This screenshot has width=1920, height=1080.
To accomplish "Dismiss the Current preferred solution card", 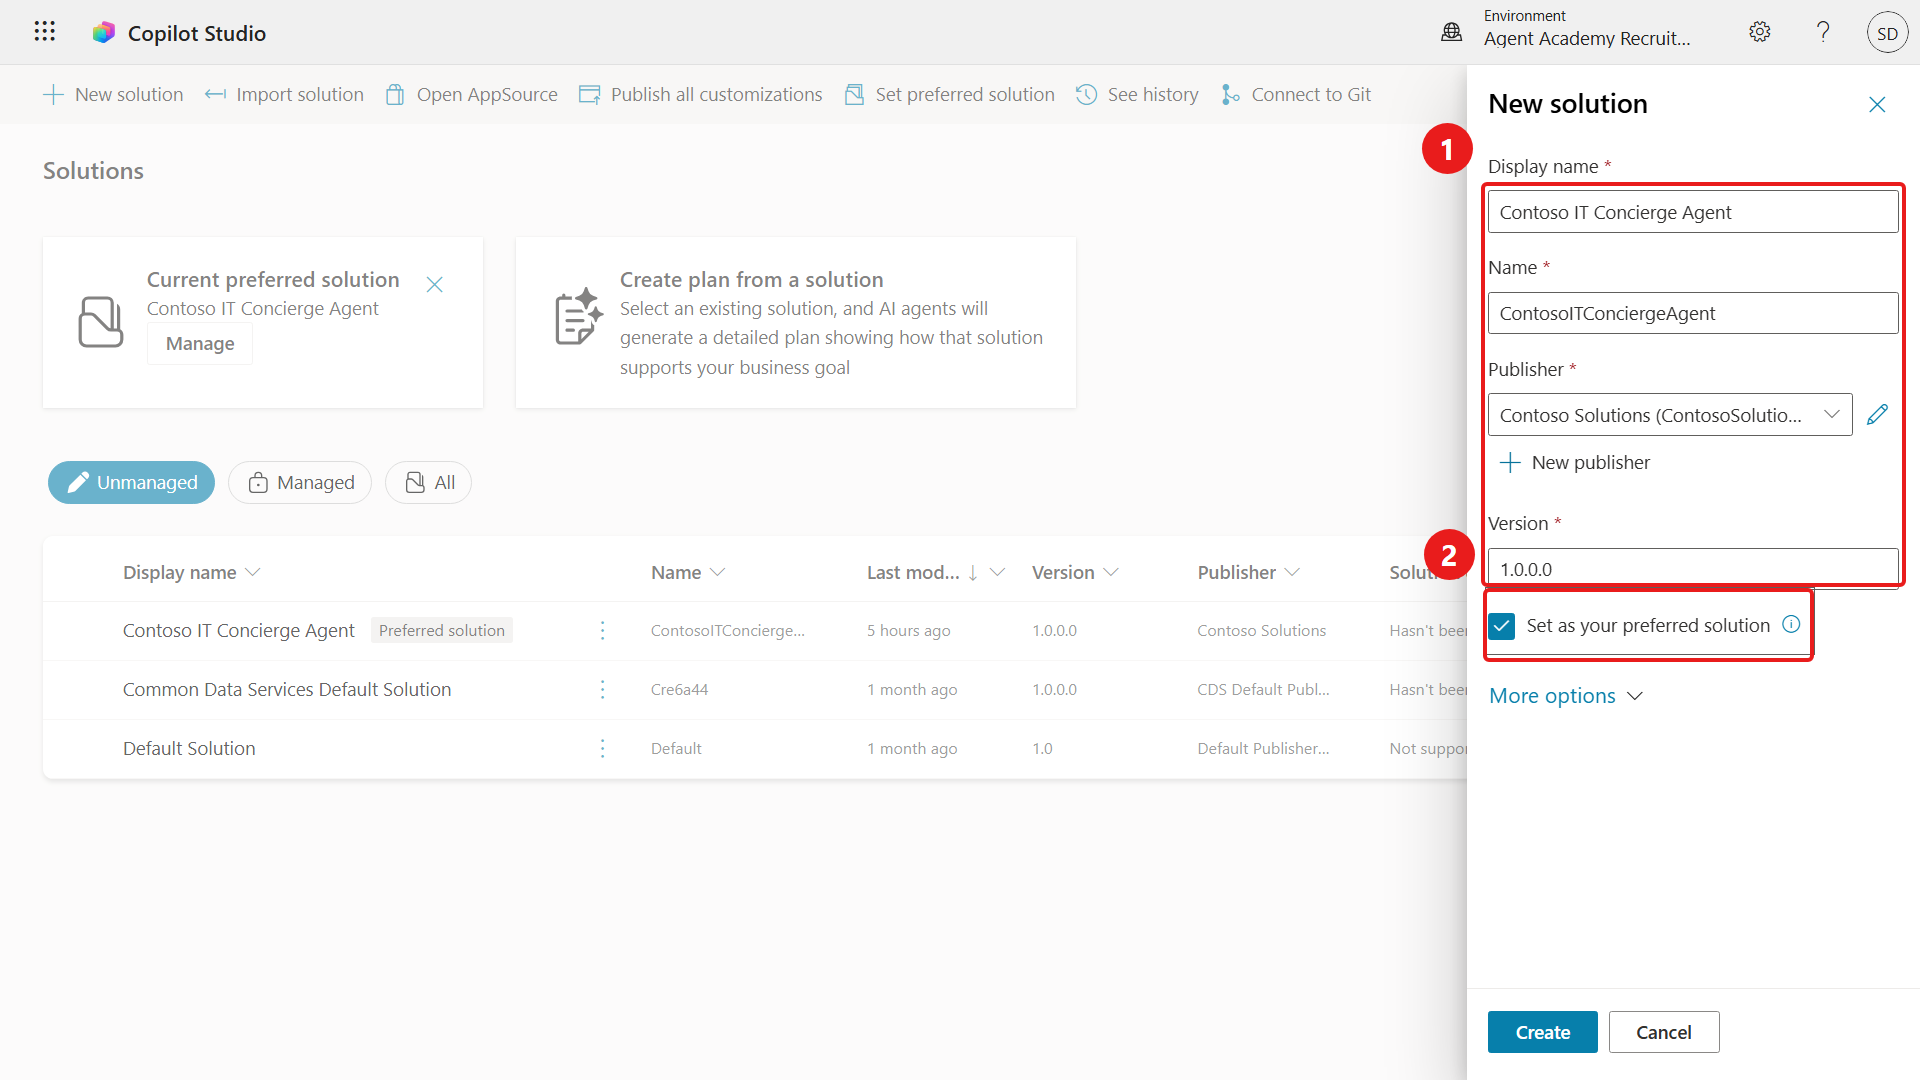I will click(434, 285).
